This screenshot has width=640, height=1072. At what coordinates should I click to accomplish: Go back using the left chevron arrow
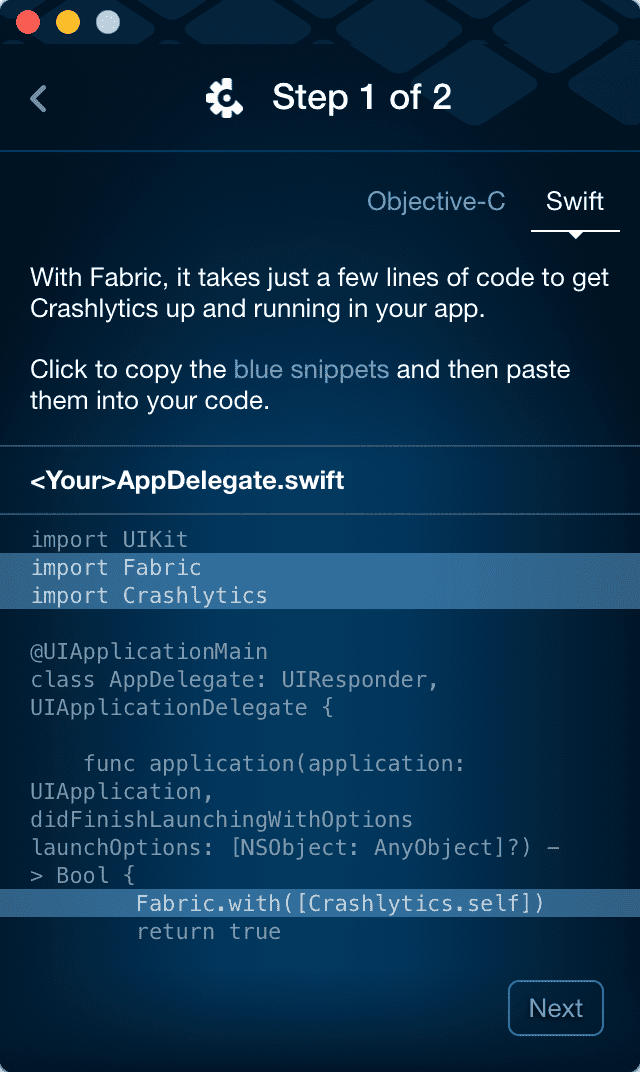click(x=39, y=98)
